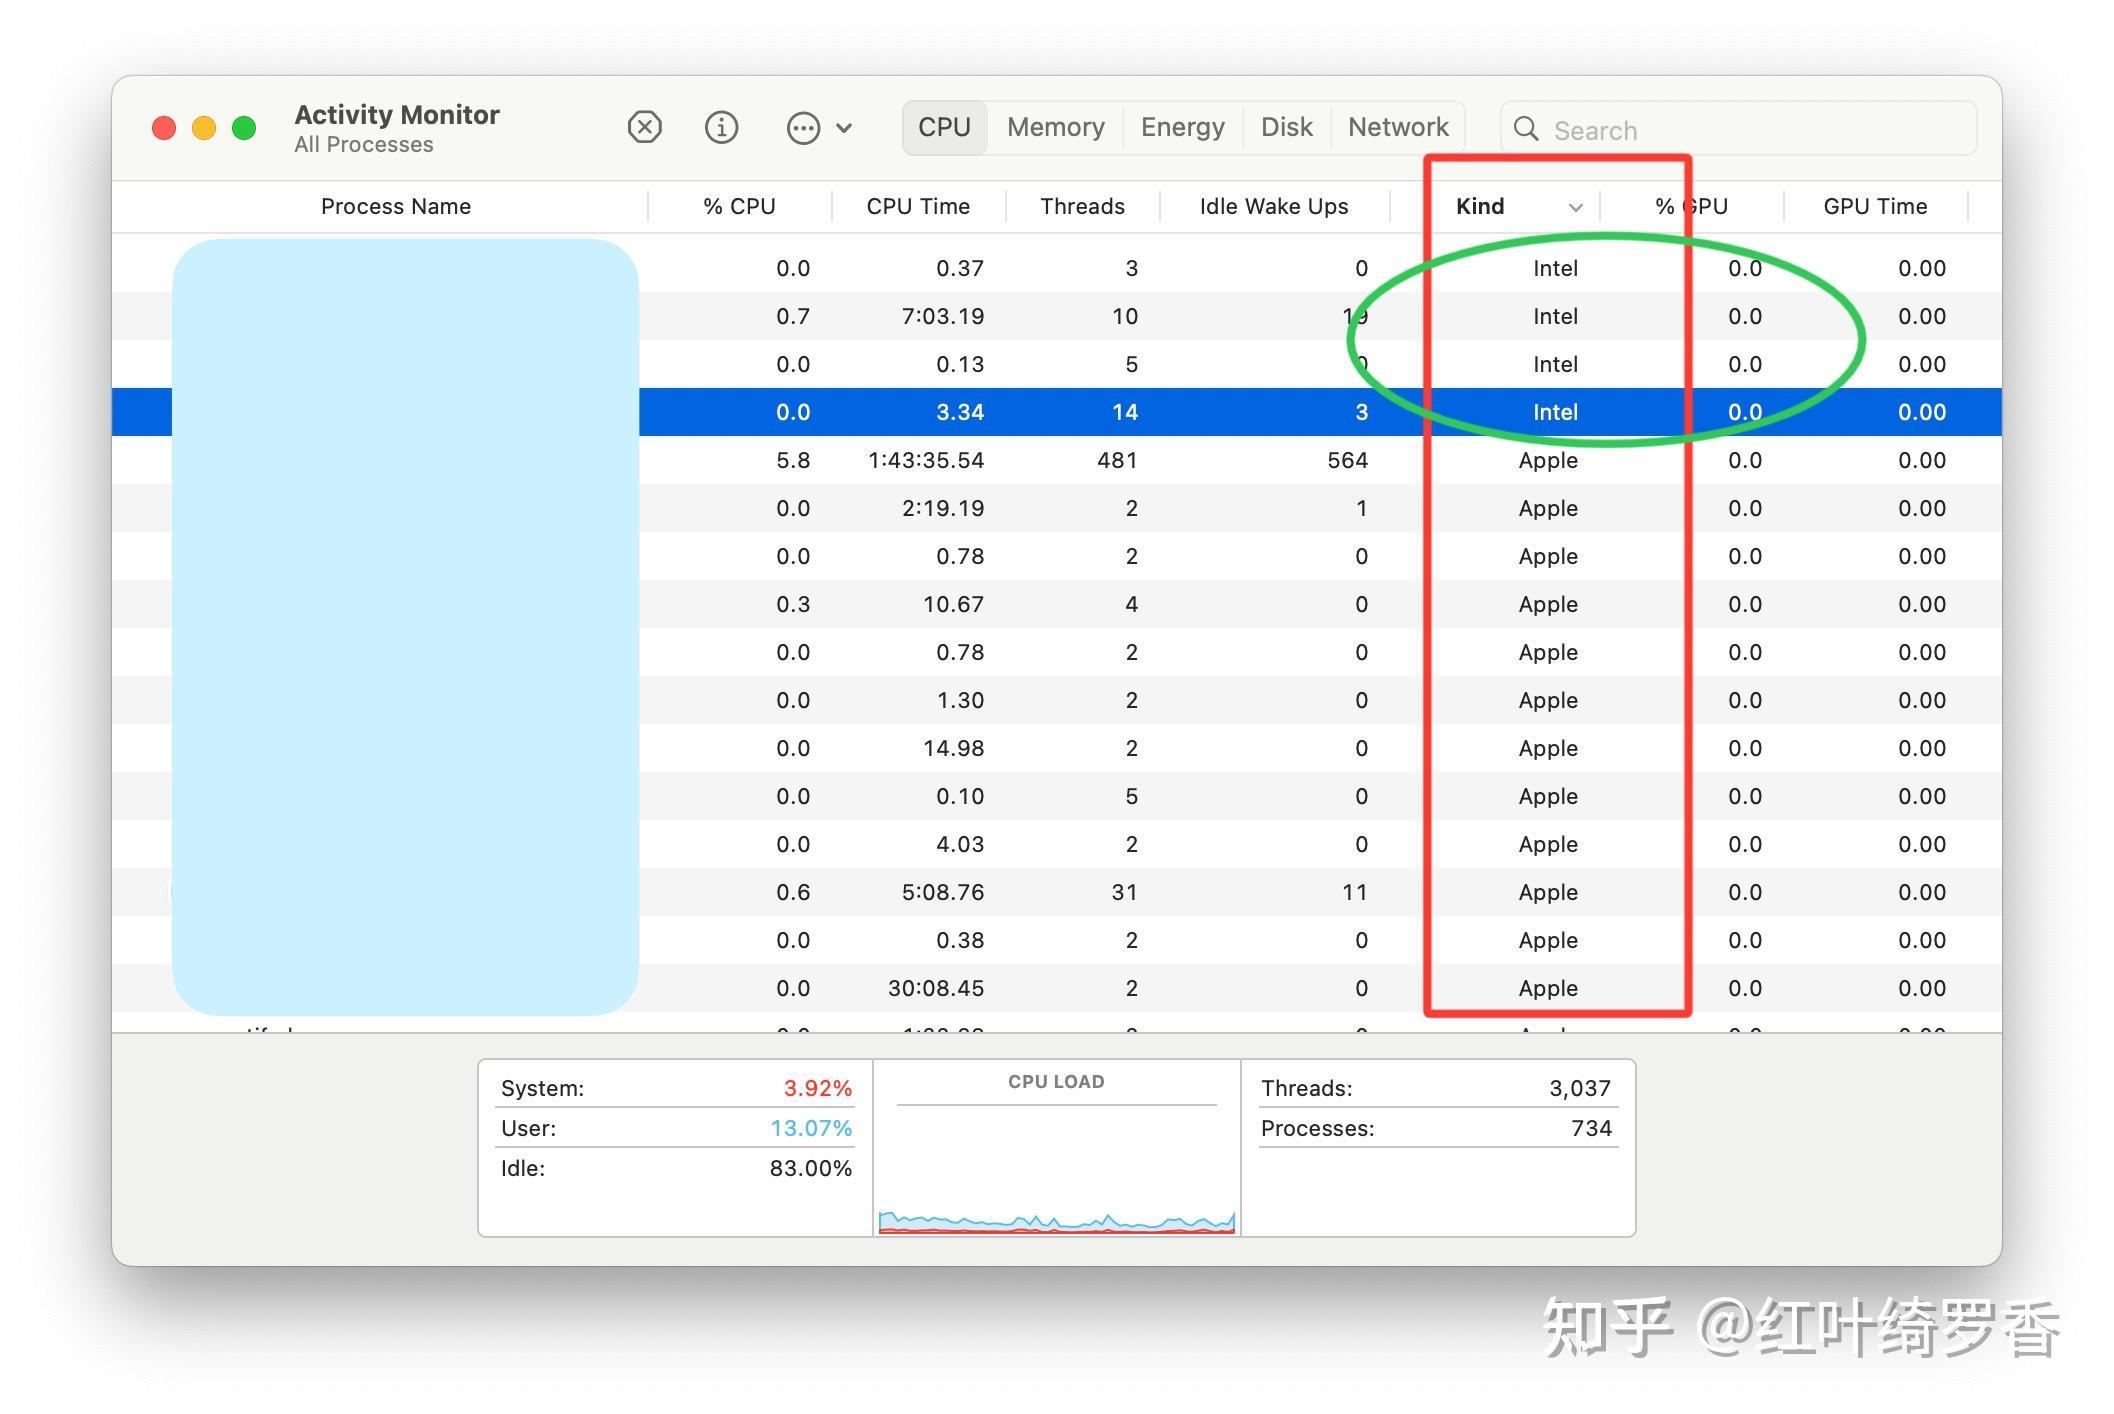2114x1414 pixels.
Task: Click the Quit Process (X) icon
Action: 645,127
